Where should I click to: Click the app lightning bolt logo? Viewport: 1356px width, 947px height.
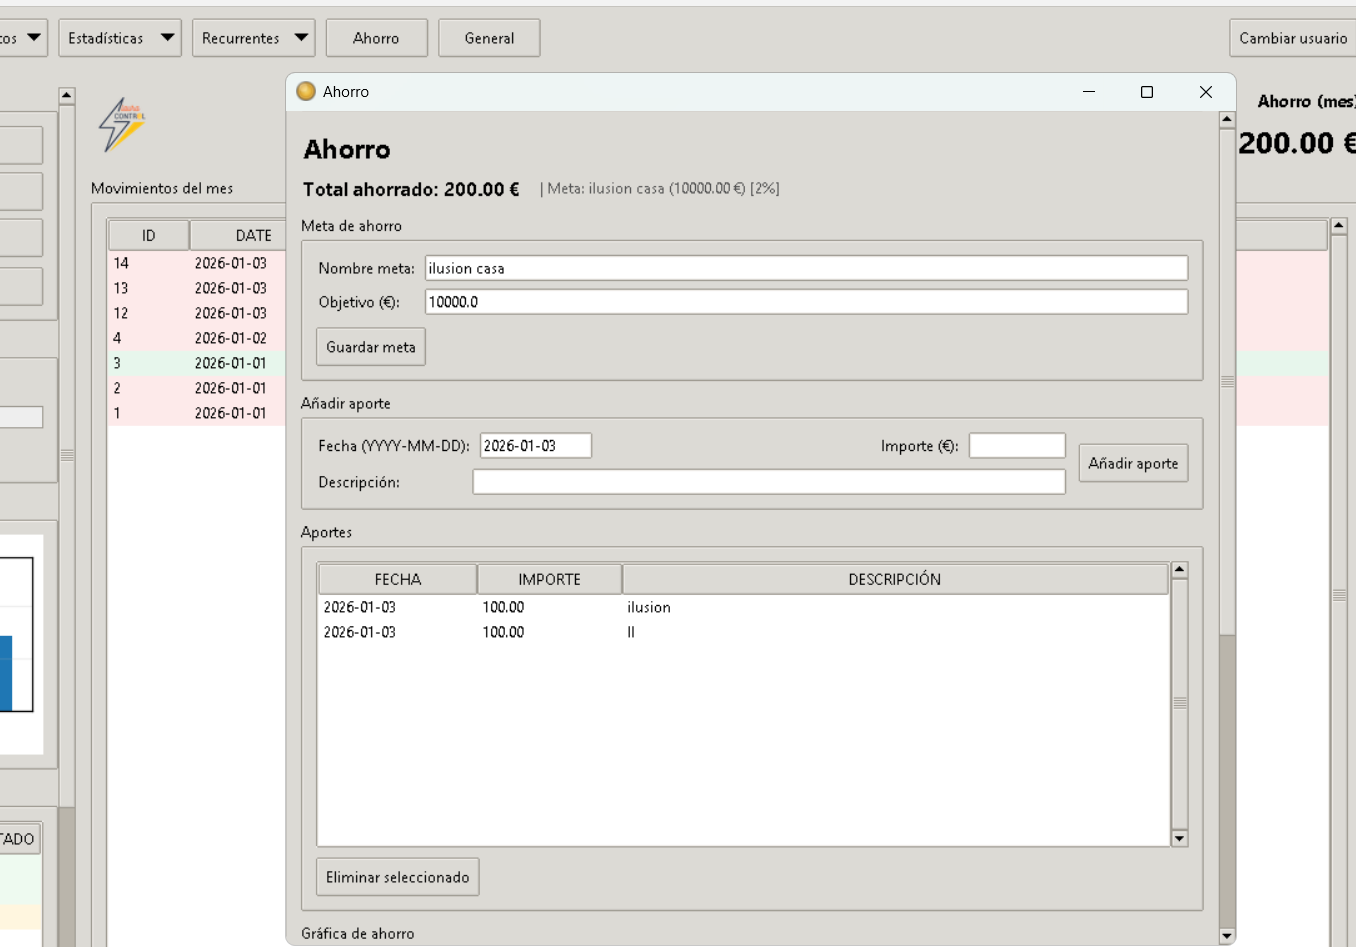pos(122,125)
